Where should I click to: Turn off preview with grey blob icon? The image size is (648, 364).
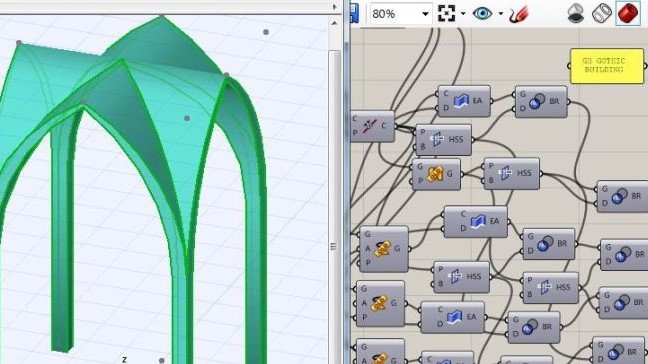point(576,13)
